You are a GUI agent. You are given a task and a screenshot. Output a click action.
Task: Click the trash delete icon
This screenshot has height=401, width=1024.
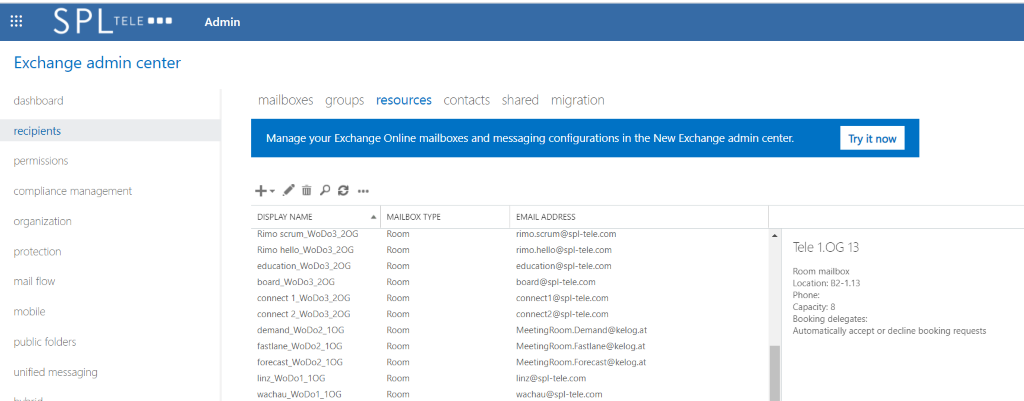(307, 191)
